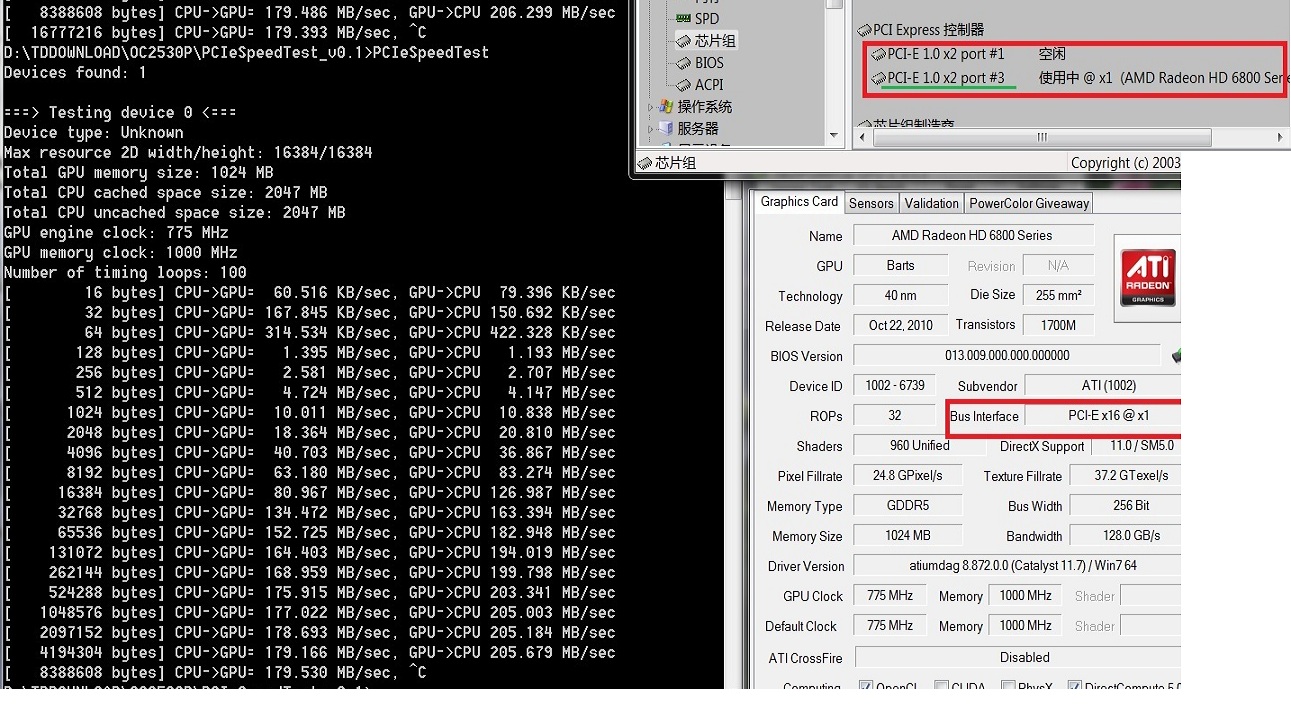The width and height of the screenshot is (1291, 709).
Task: Select the 操作系统 tree item label
Action: pyautogui.click(x=705, y=106)
